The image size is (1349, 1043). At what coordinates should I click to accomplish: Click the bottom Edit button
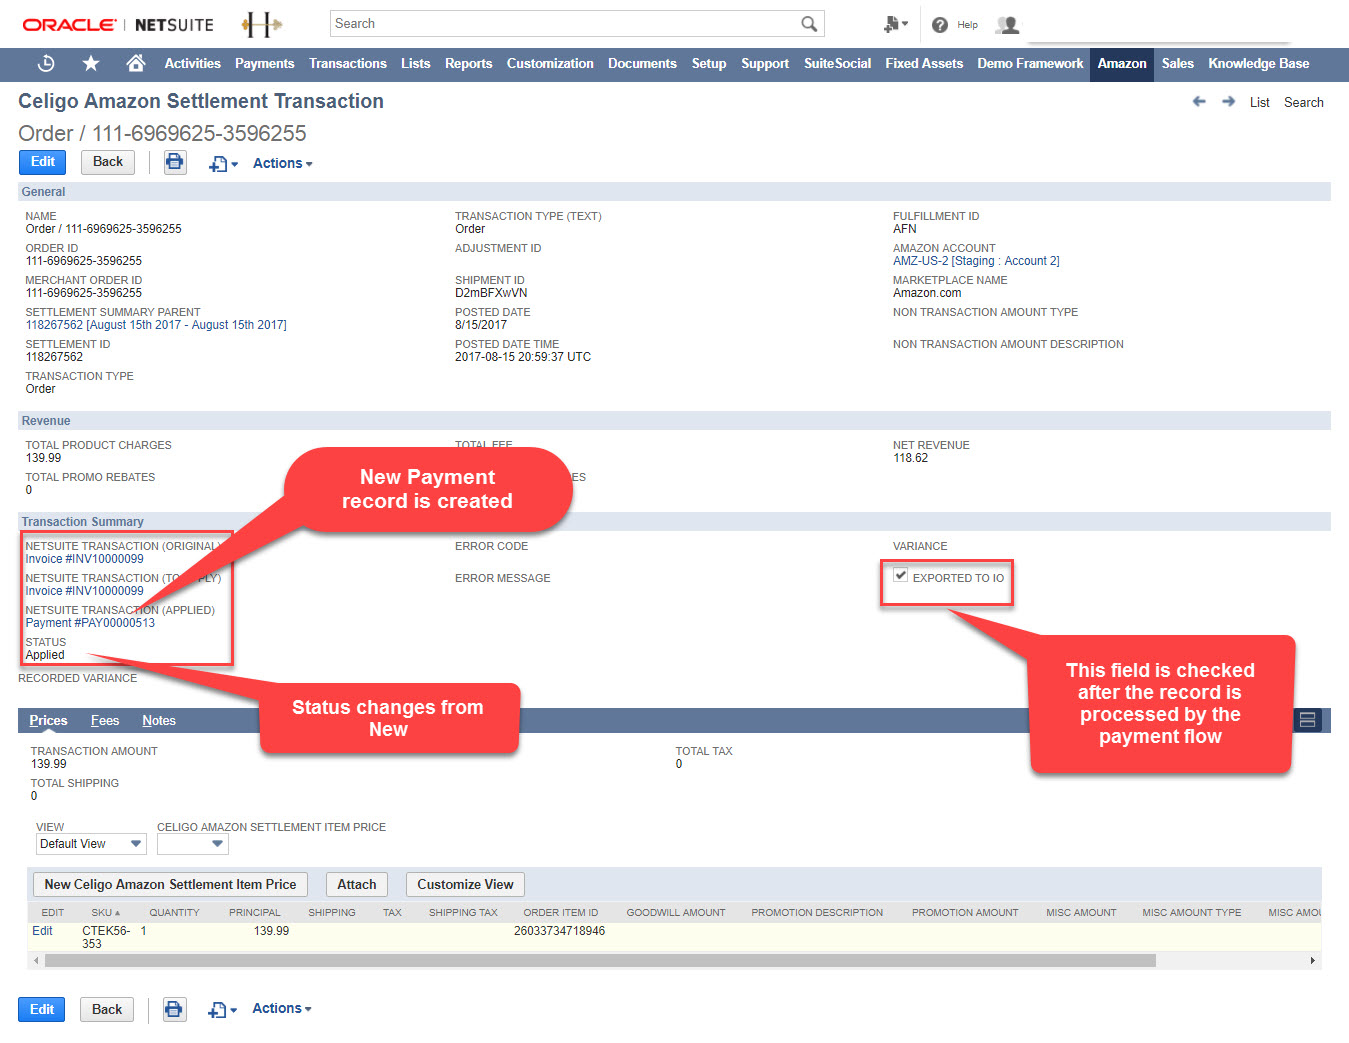pos(42,1009)
